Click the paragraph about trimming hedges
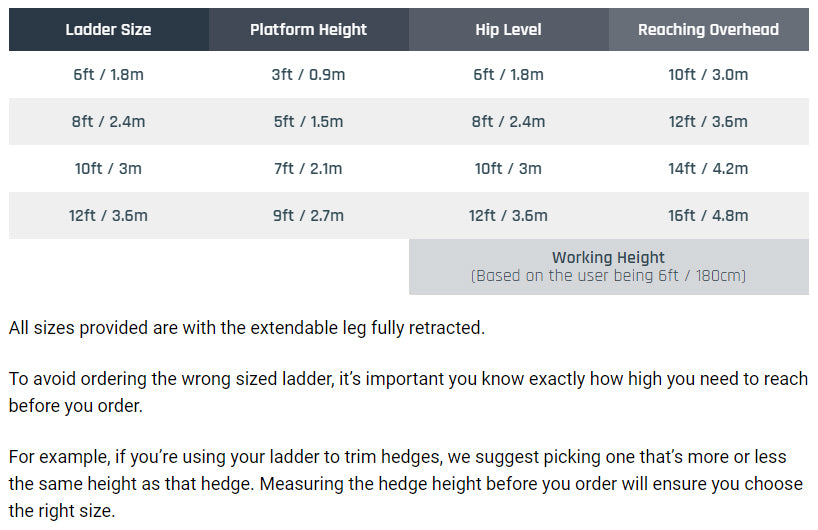The width and height of the screenshot is (818, 530). [x=406, y=484]
